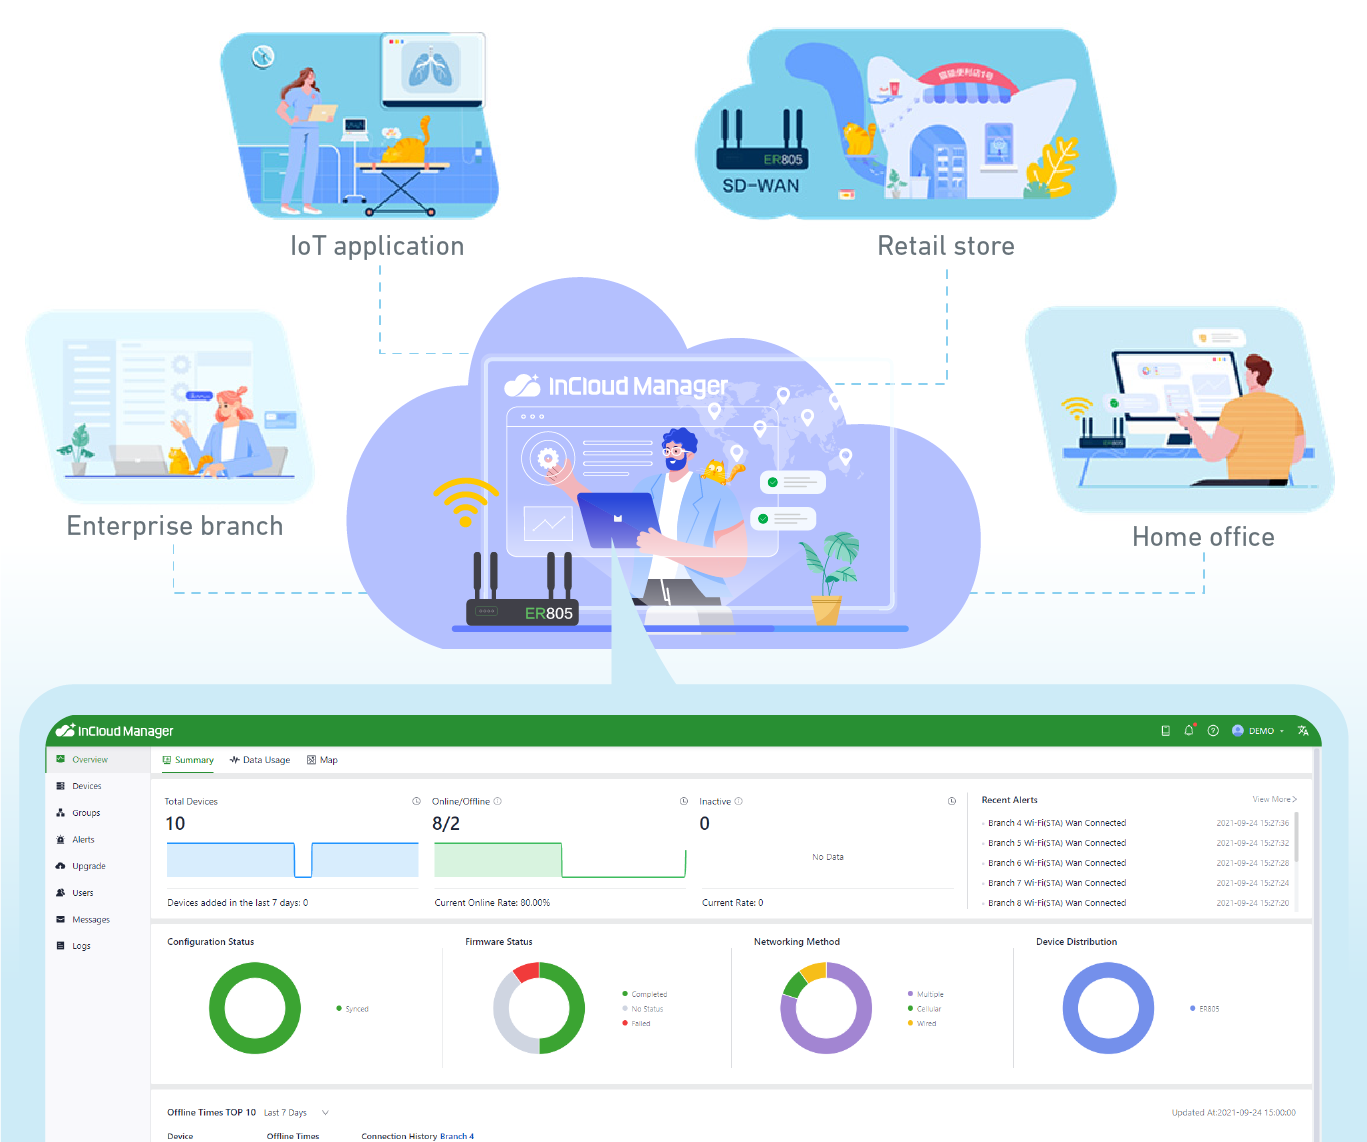Click the Devices sidebar icon

point(61,786)
